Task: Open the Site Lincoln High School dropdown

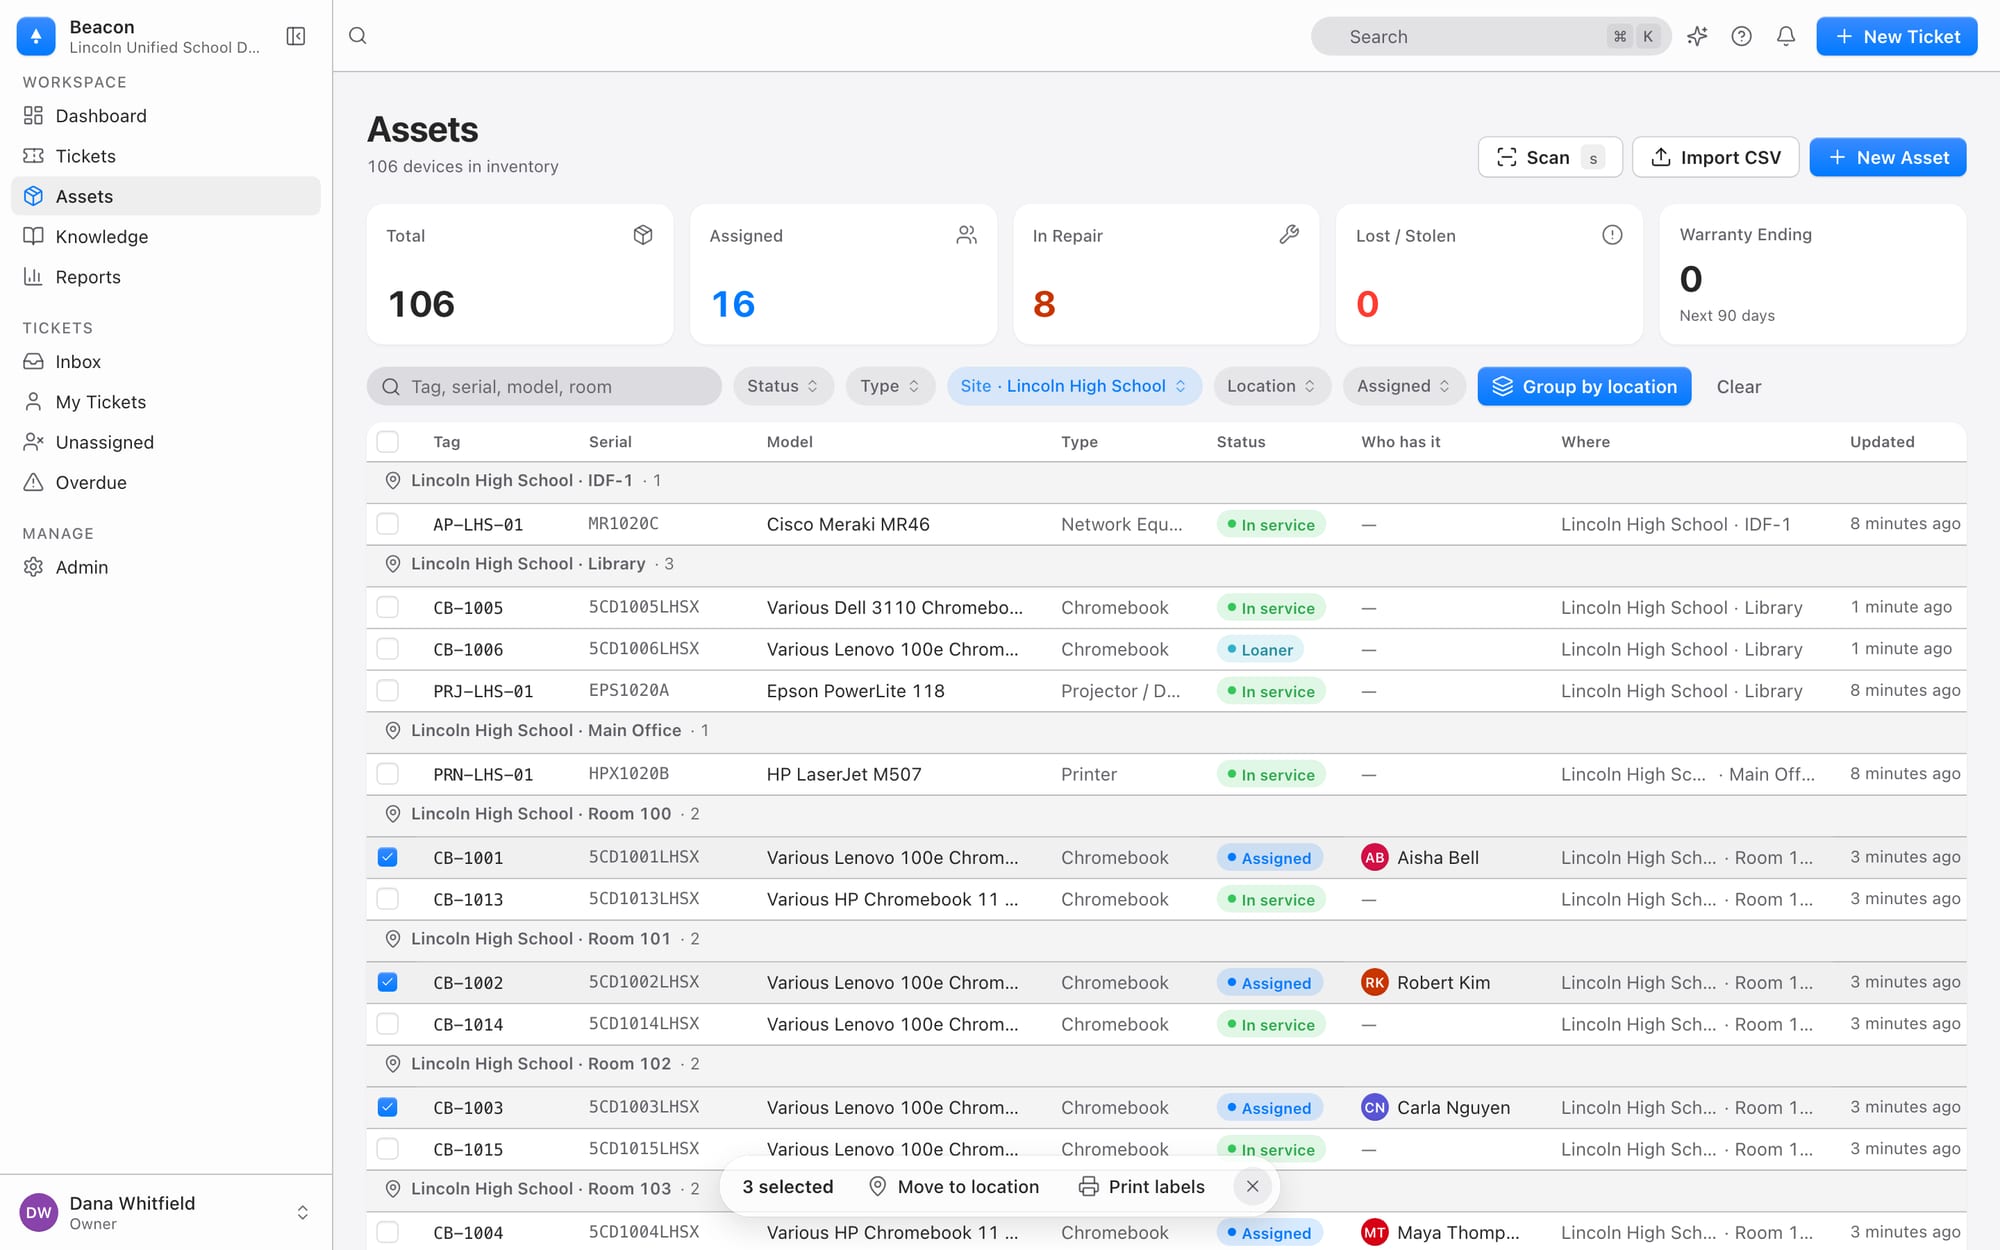Action: [x=1074, y=386]
